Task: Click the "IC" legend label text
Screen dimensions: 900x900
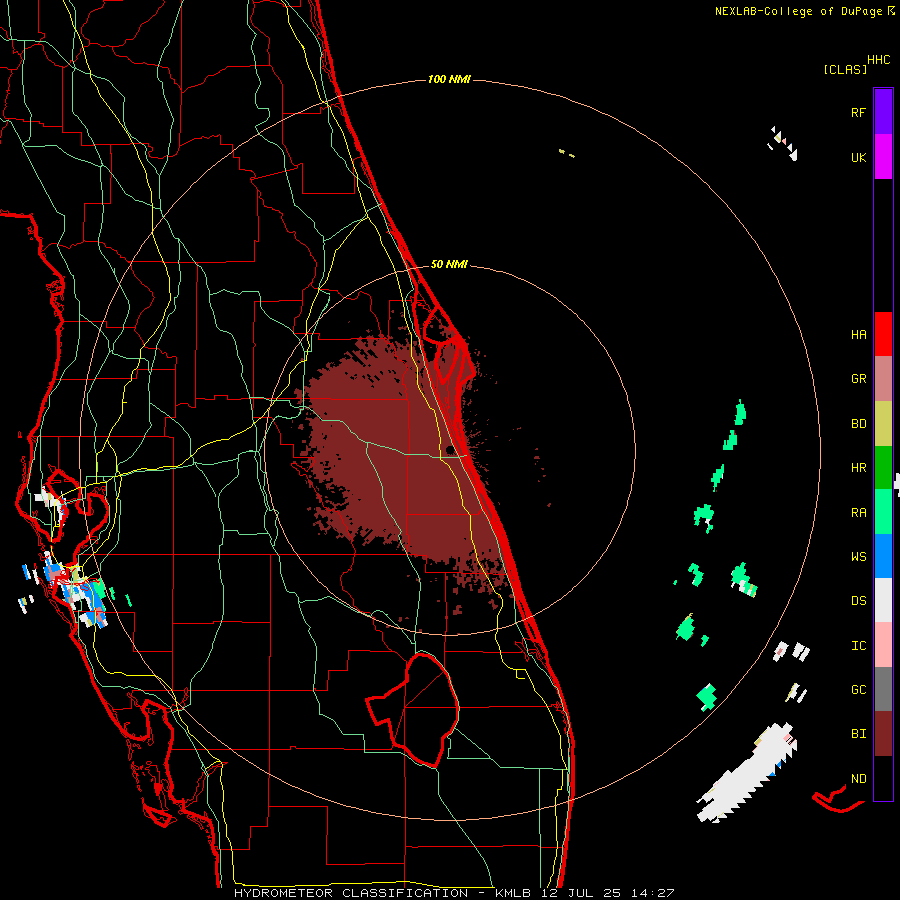Action: [x=858, y=646]
